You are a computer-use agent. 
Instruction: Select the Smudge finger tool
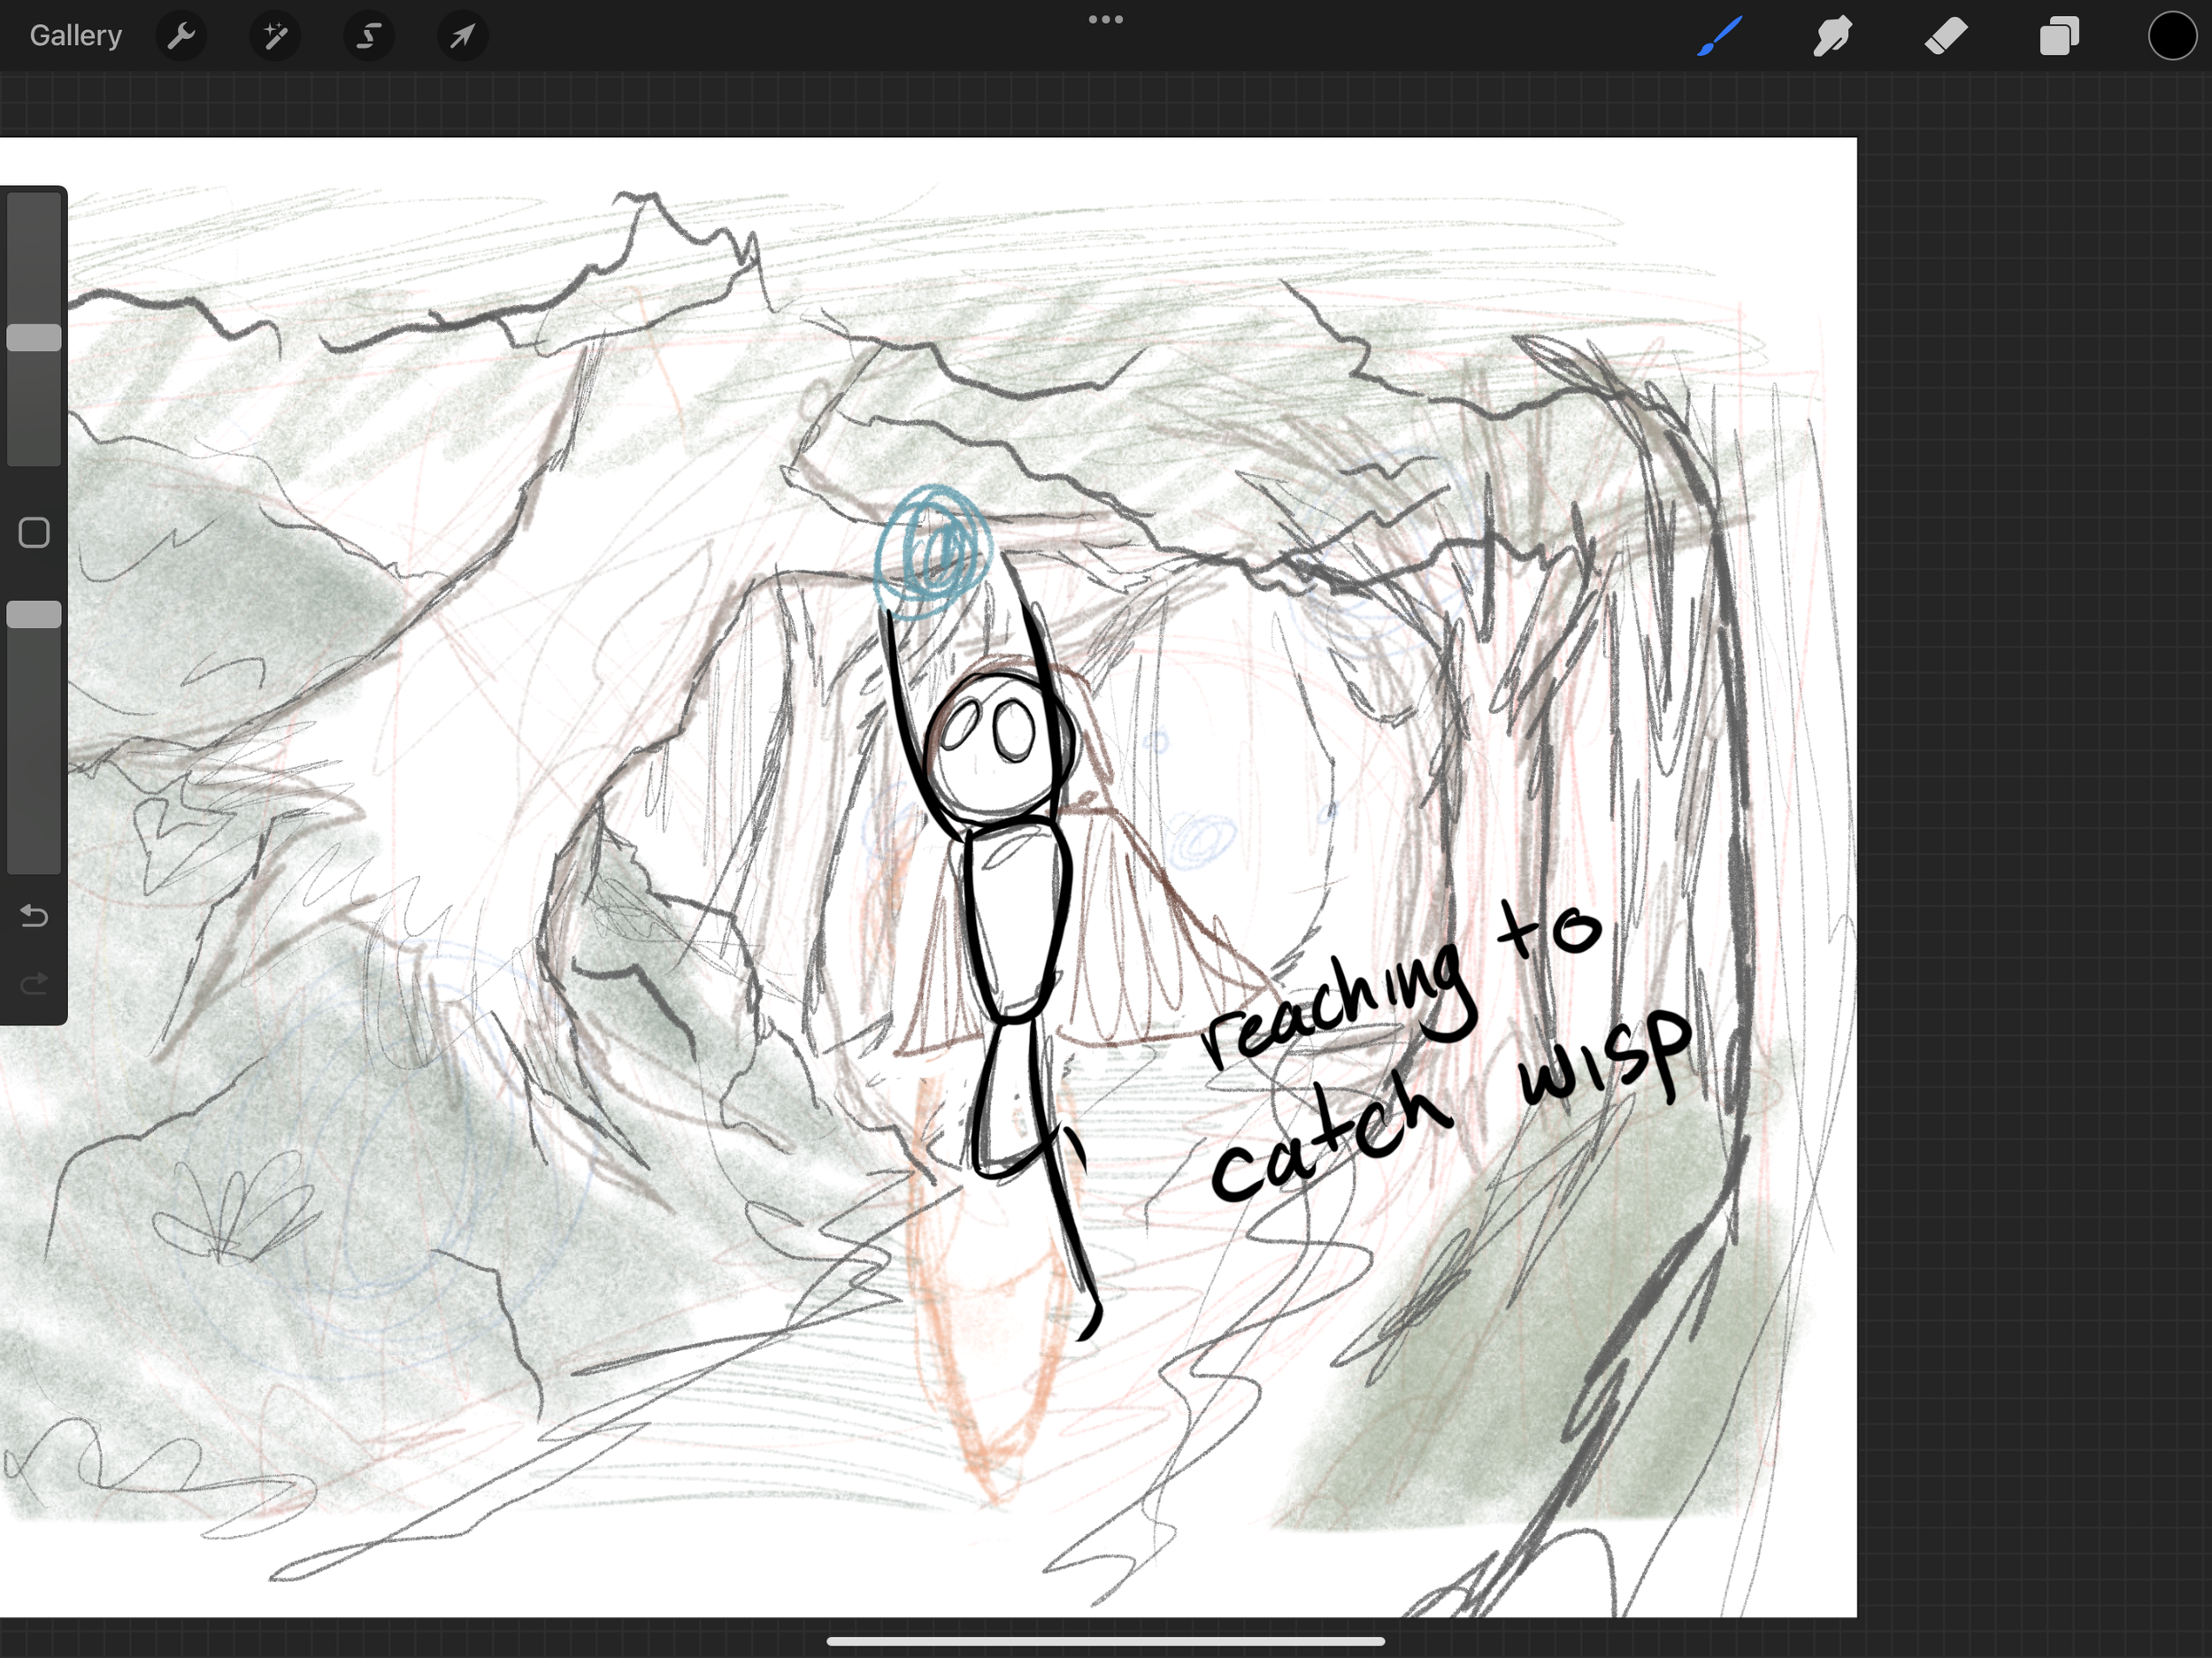(1832, 37)
